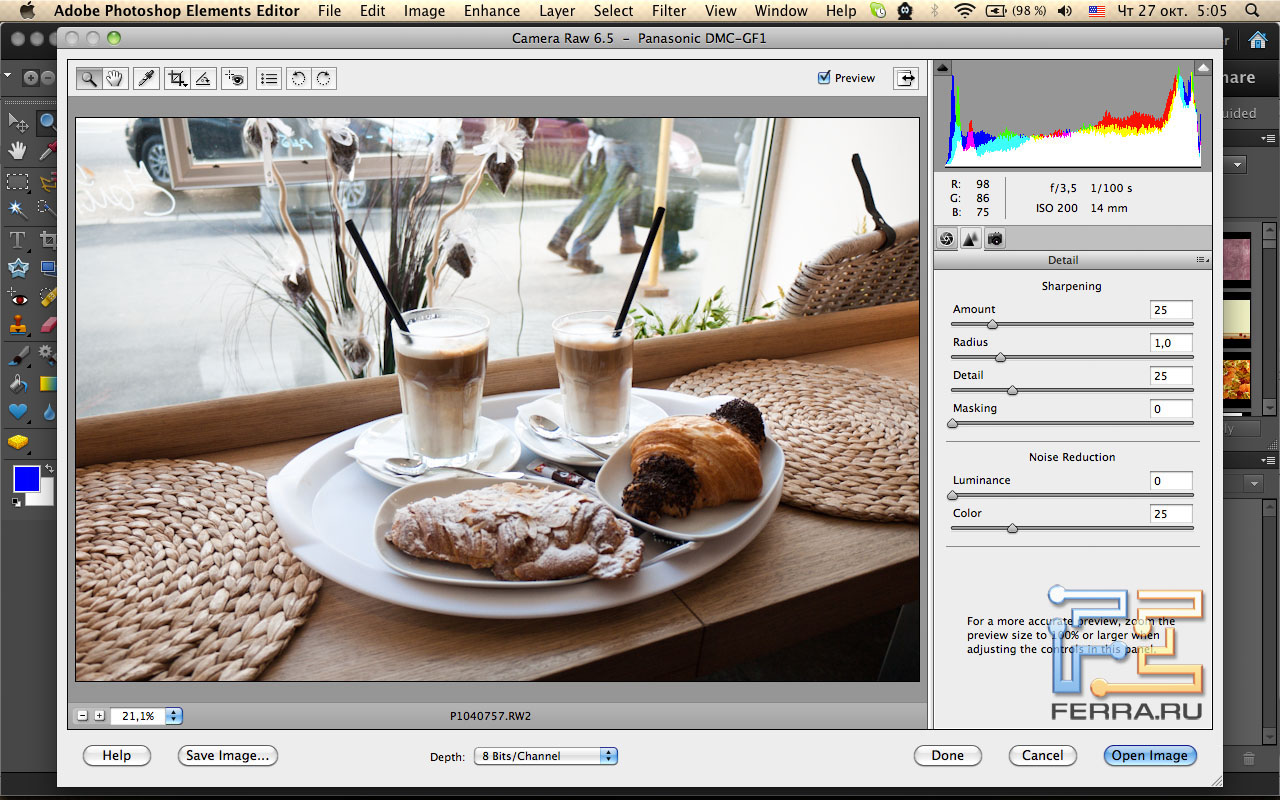Open the Camera Calibration panel icon

(x=994, y=238)
